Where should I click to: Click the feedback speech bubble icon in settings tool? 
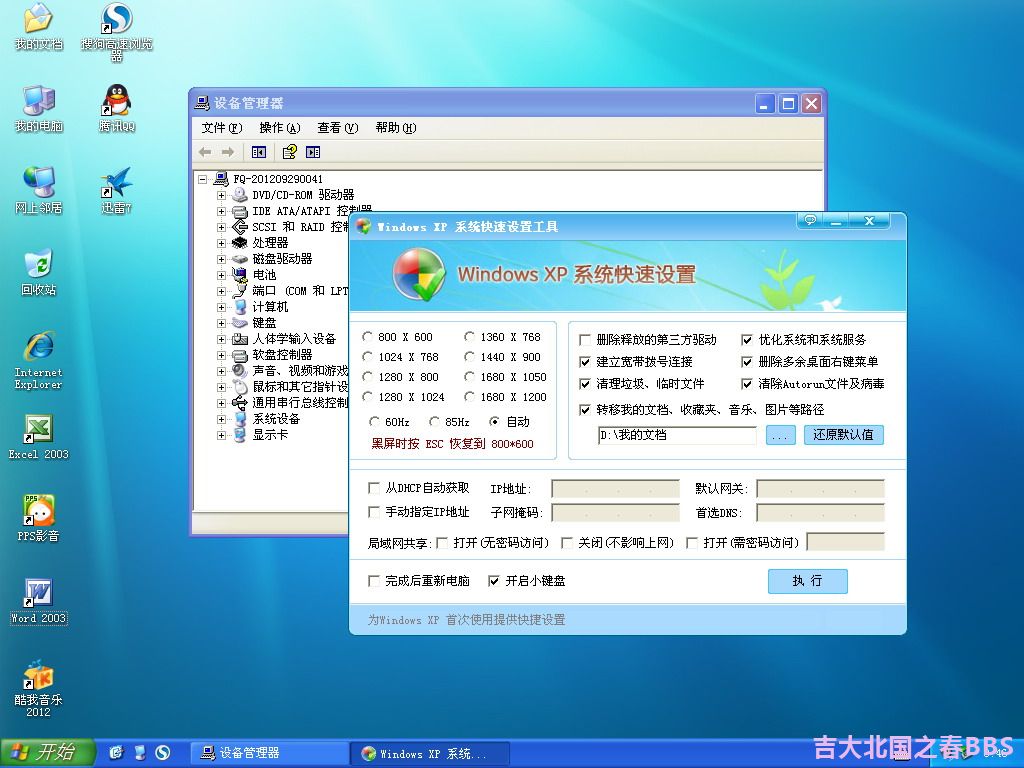coord(810,220)
